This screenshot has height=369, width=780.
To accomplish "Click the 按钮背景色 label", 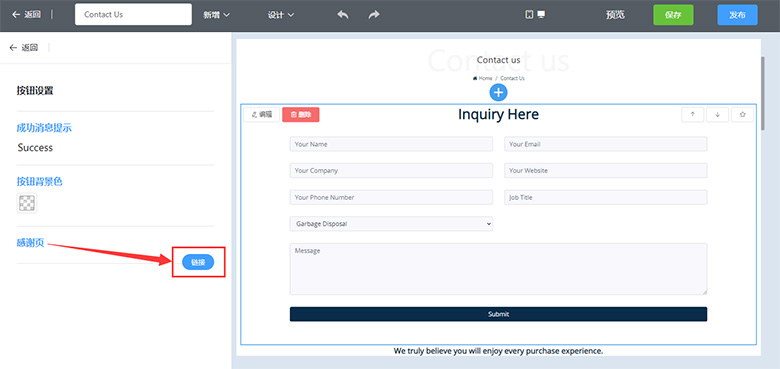I will click(x=39, y=182).
